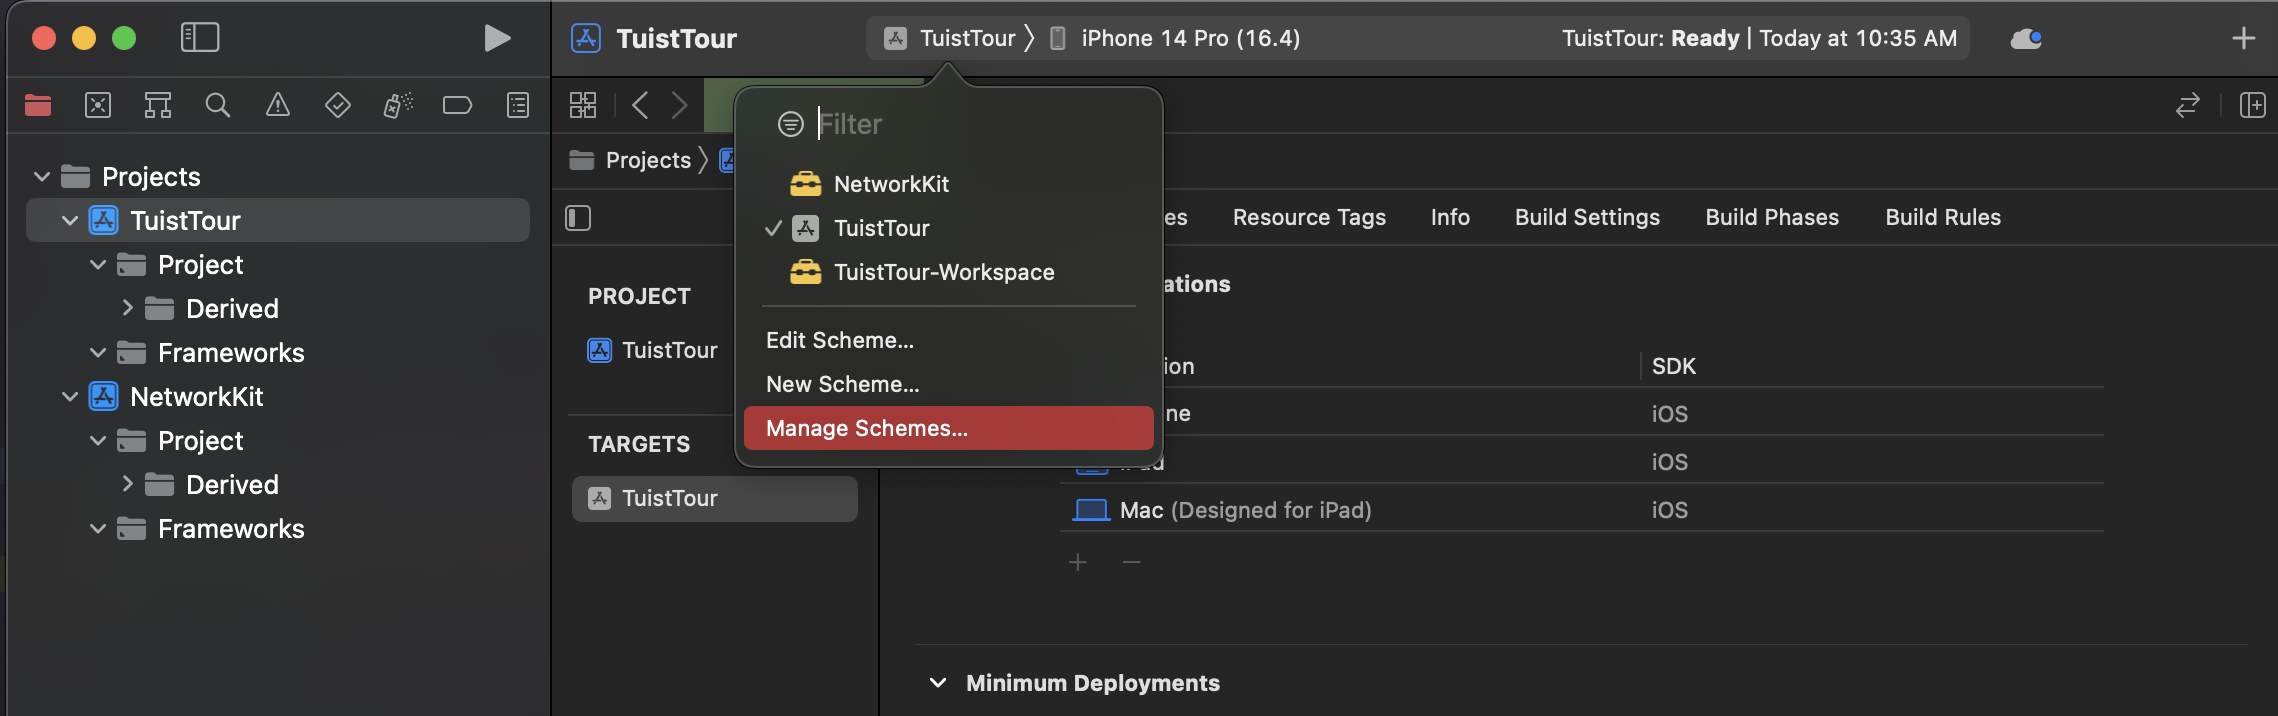Toggle code review swap arrows
The width and height of the screenshot is (2278, 716).
pyautogui.click(x=2188, y=105)
